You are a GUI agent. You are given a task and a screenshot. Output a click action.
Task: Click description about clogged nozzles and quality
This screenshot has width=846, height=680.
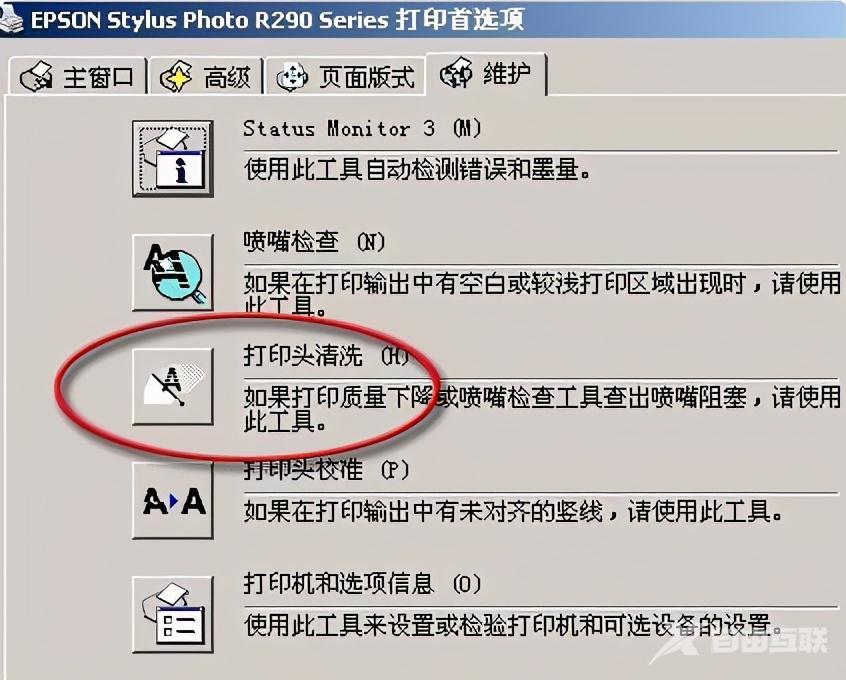click(x=542, y=409)
